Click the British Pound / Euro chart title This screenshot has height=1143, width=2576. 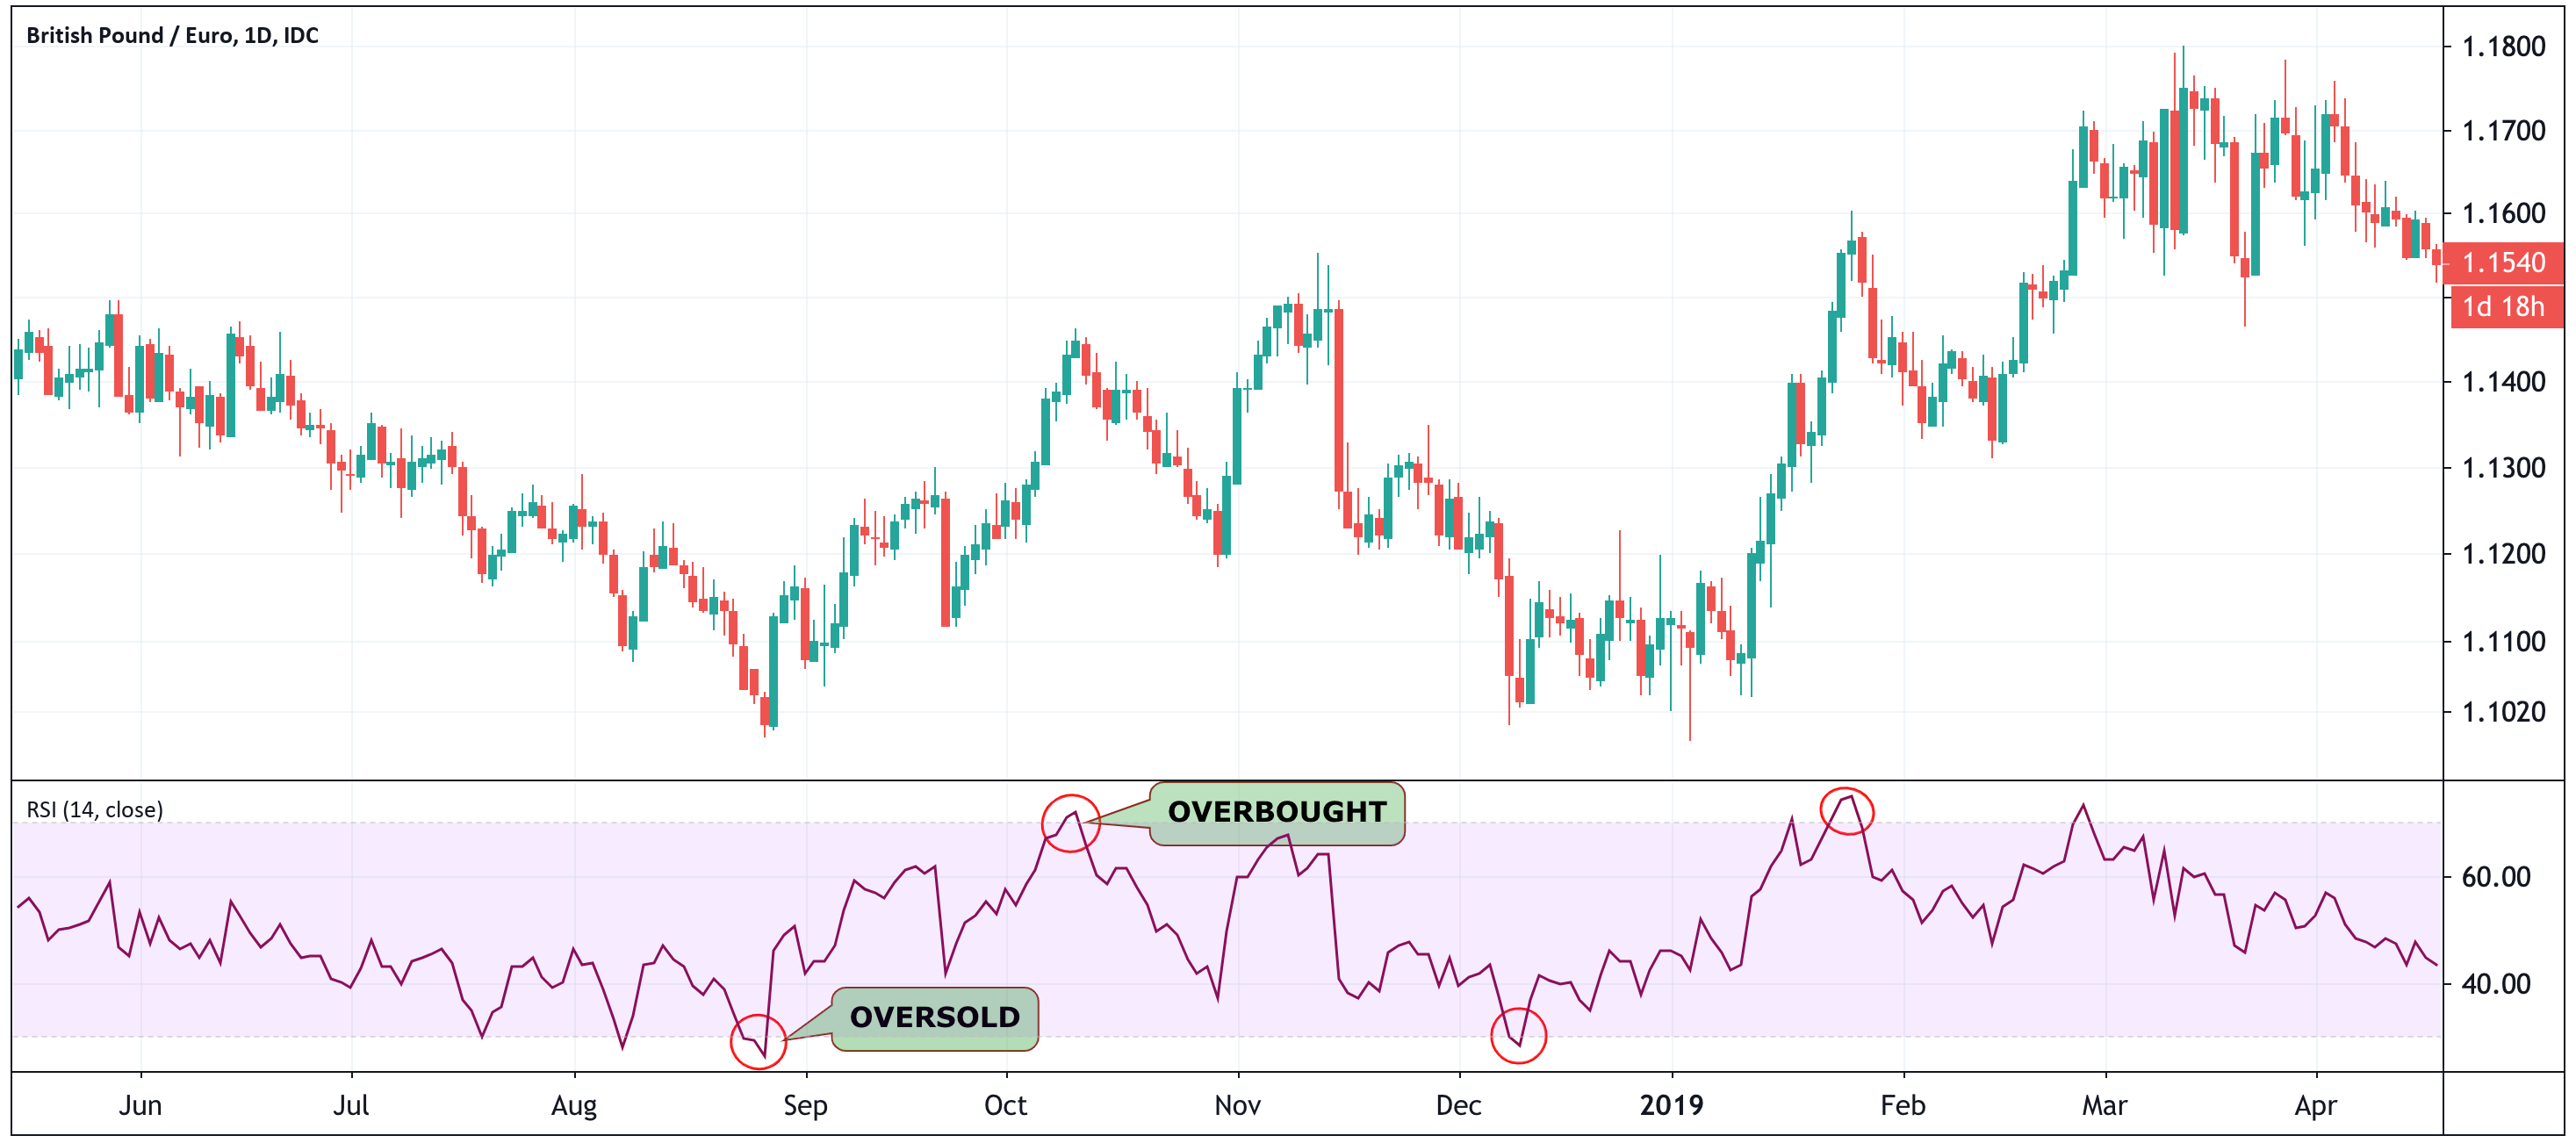coord(172,35)
